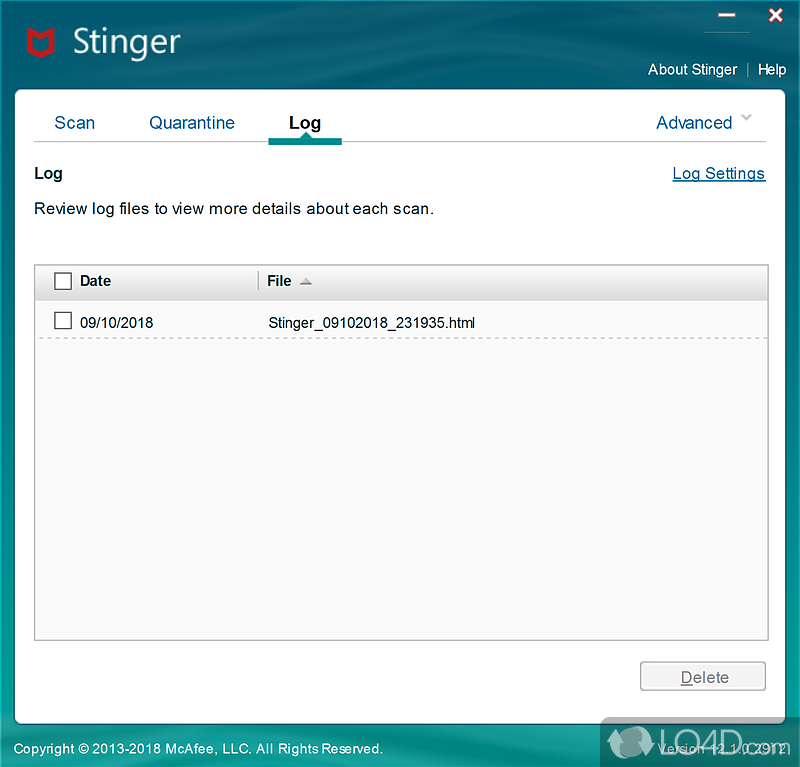Select the Log tab
Screen dimensions: 800x767
point(305,123)
